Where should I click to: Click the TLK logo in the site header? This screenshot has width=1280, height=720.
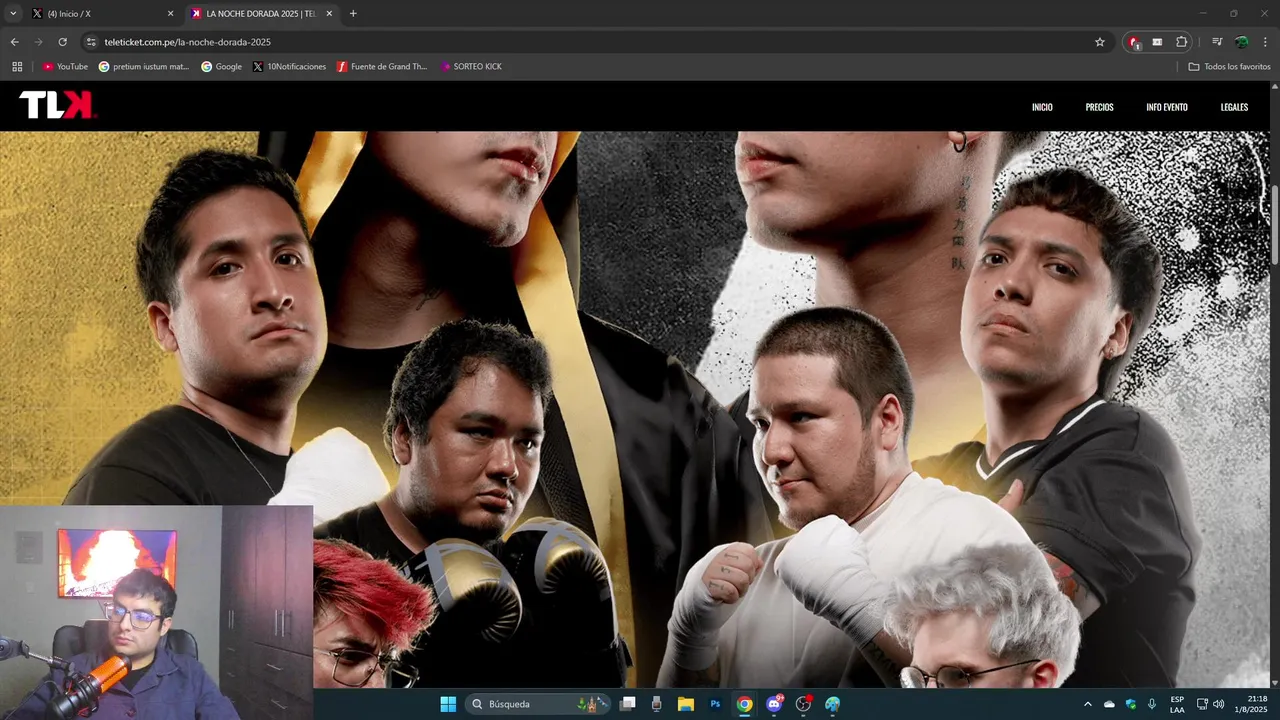pyautogui.click(x=57, y=105)
